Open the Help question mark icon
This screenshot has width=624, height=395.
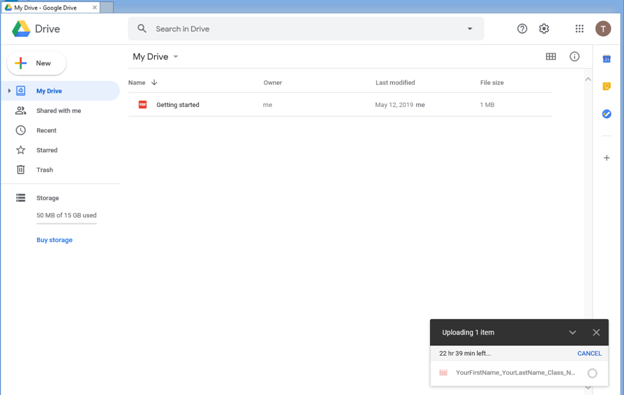[522, 29]
